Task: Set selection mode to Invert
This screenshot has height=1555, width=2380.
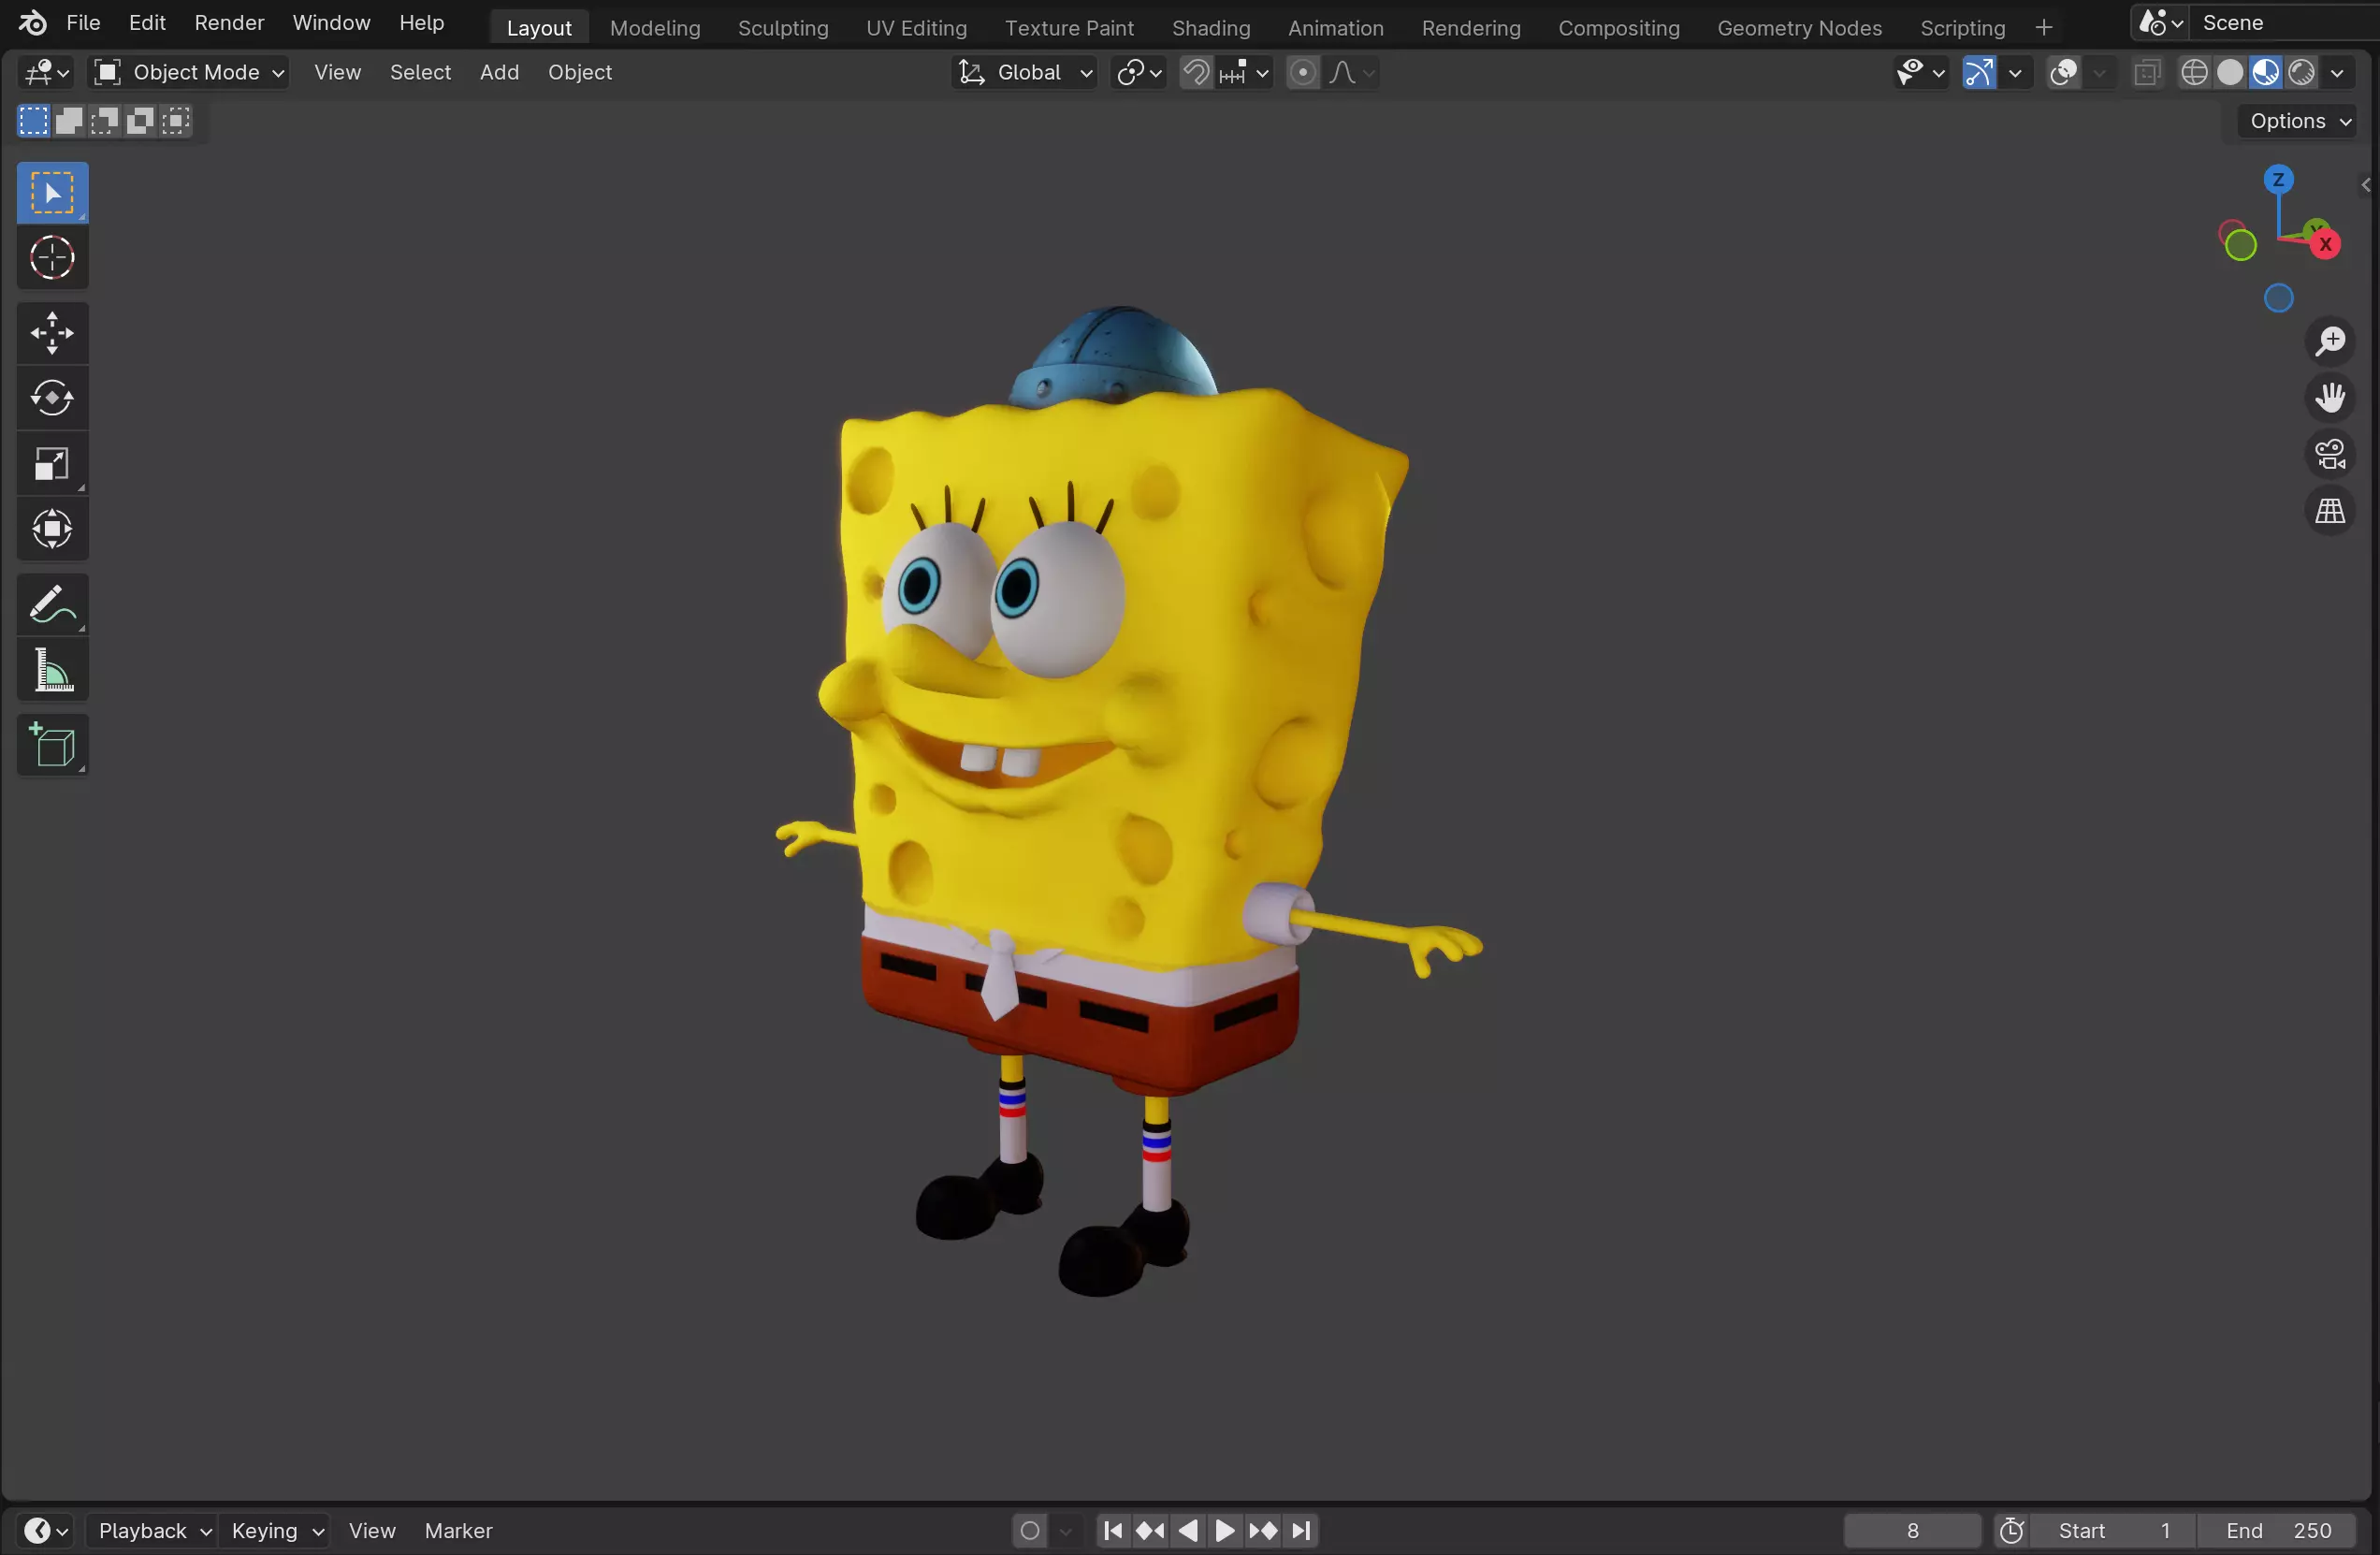Action: click(x=140, y=121)
